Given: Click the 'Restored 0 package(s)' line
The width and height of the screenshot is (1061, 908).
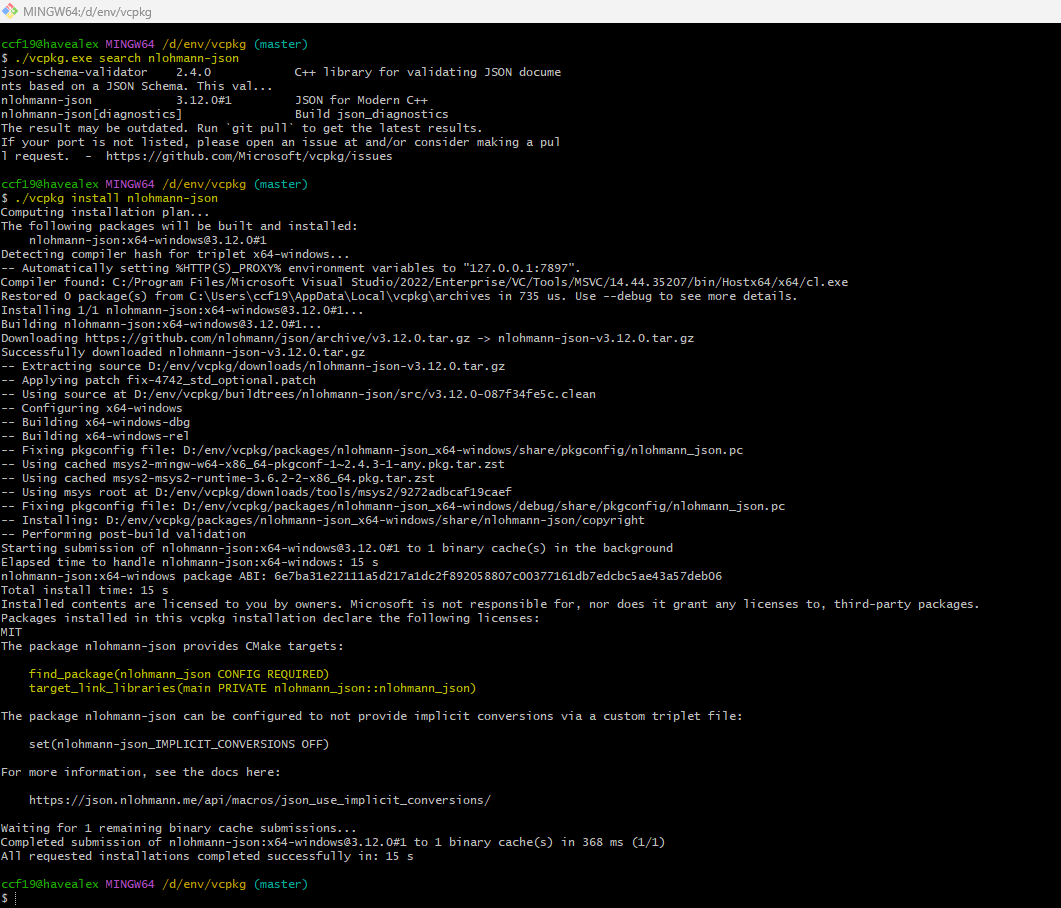Looking at the screenshot, I should click(399, 296).
